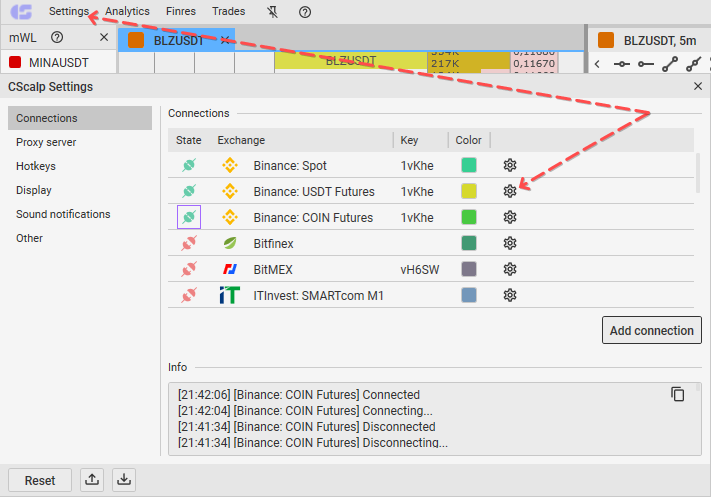Click the mWL watchlist help icon
Screen dimensions: 711x497
57,37
